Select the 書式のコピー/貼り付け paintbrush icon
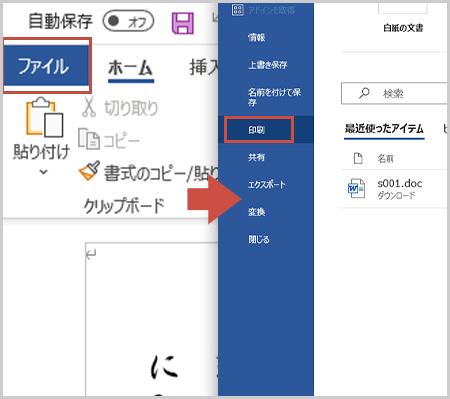Viewport: 450px width, 399px height. tap(89, 170)
